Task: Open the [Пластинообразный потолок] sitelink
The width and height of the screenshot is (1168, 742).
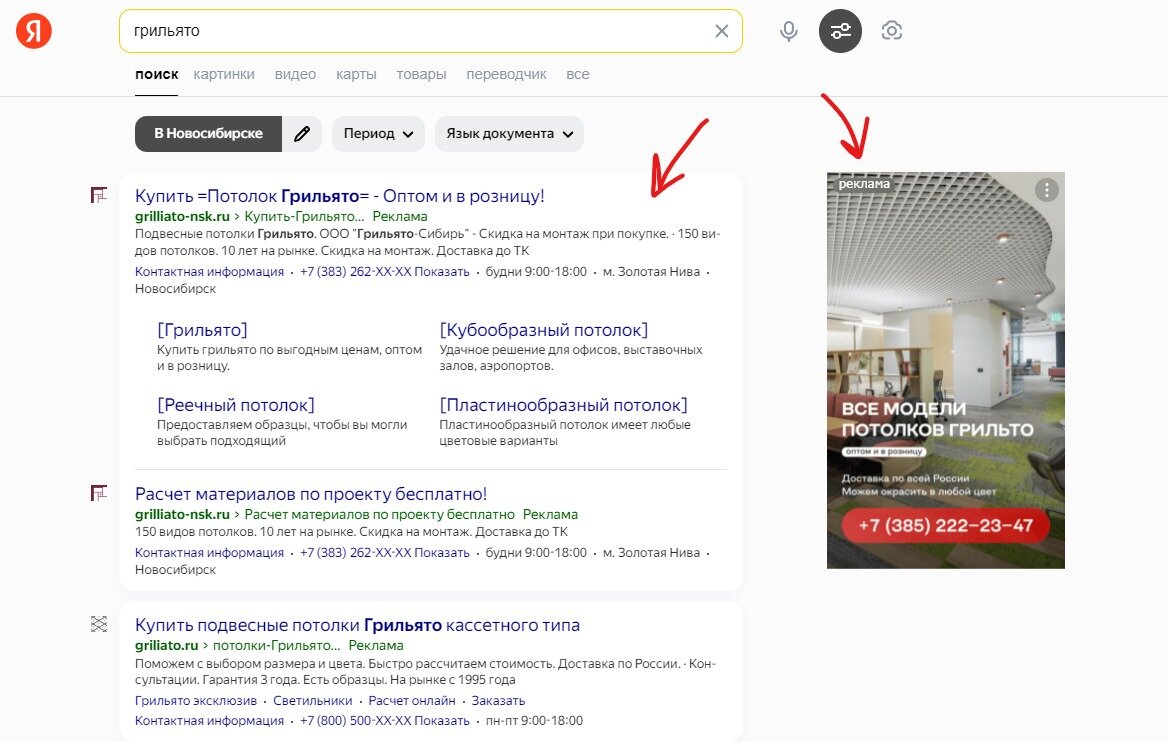Action: click(563, 405)
